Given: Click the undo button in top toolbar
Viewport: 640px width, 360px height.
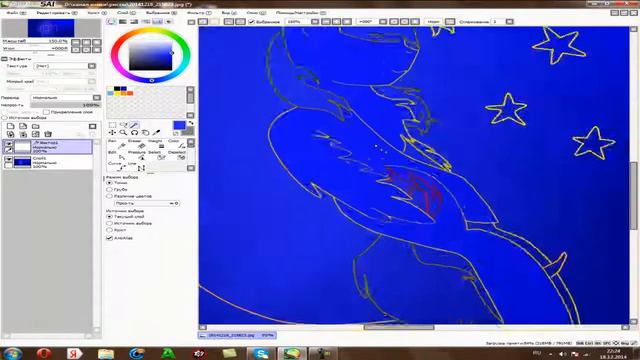Looking at the screenshot, I should (203, 22).
